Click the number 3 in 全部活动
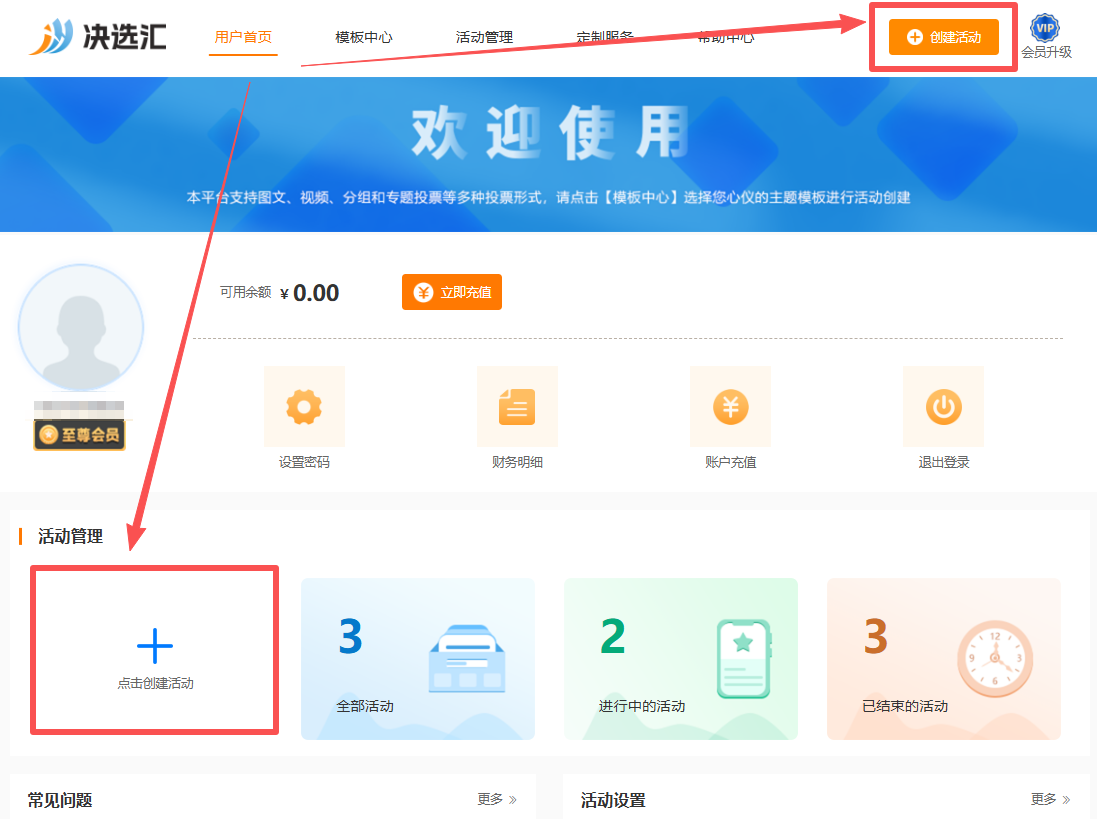This screenshot has height=819, width=1097. point(351,636)
